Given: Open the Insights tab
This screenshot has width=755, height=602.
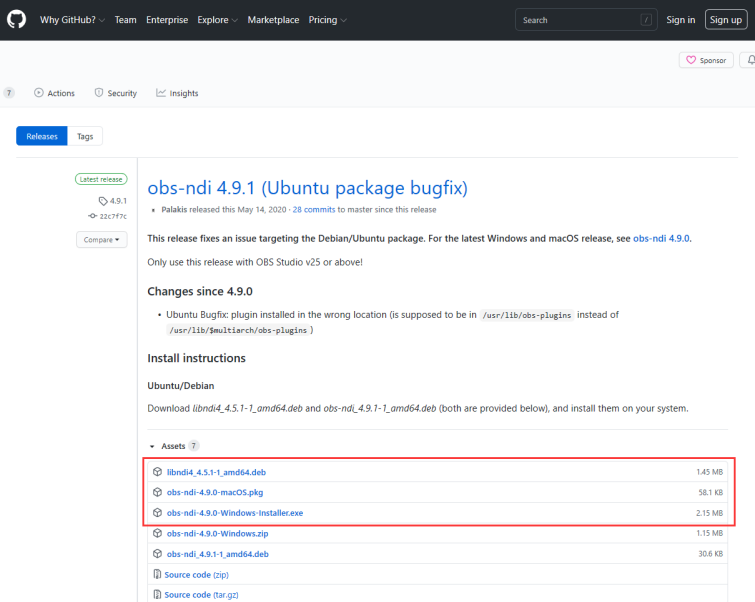Looking at the screenshot, I should (x=177, y=93).
